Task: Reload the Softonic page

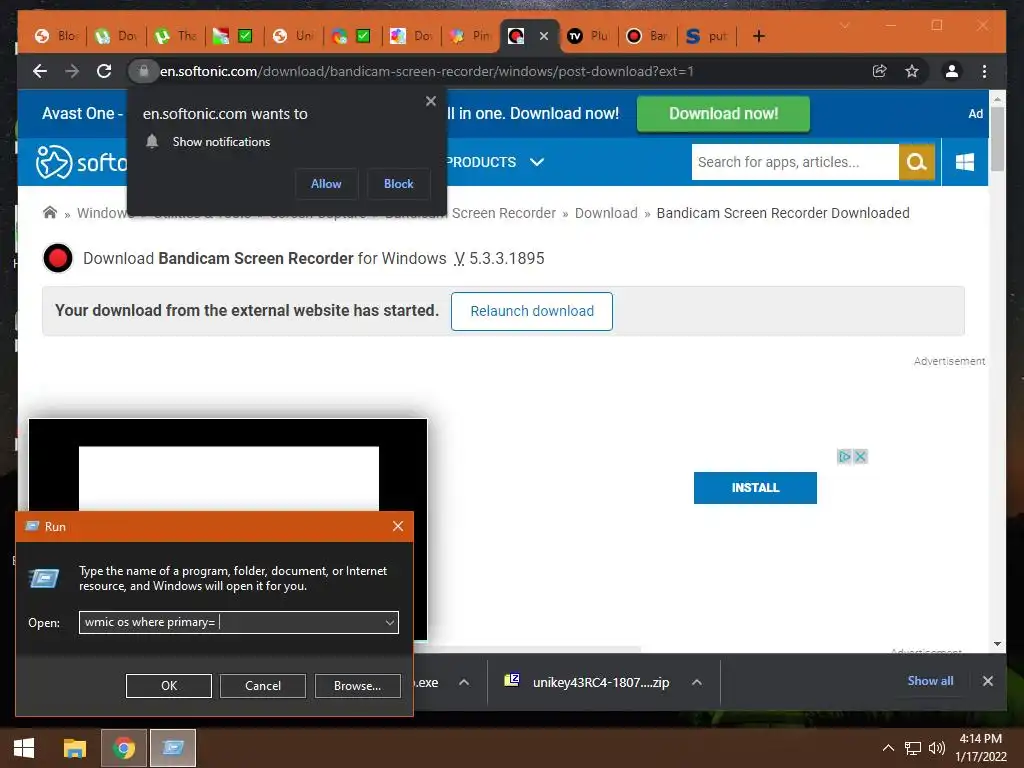Action: 104,71
